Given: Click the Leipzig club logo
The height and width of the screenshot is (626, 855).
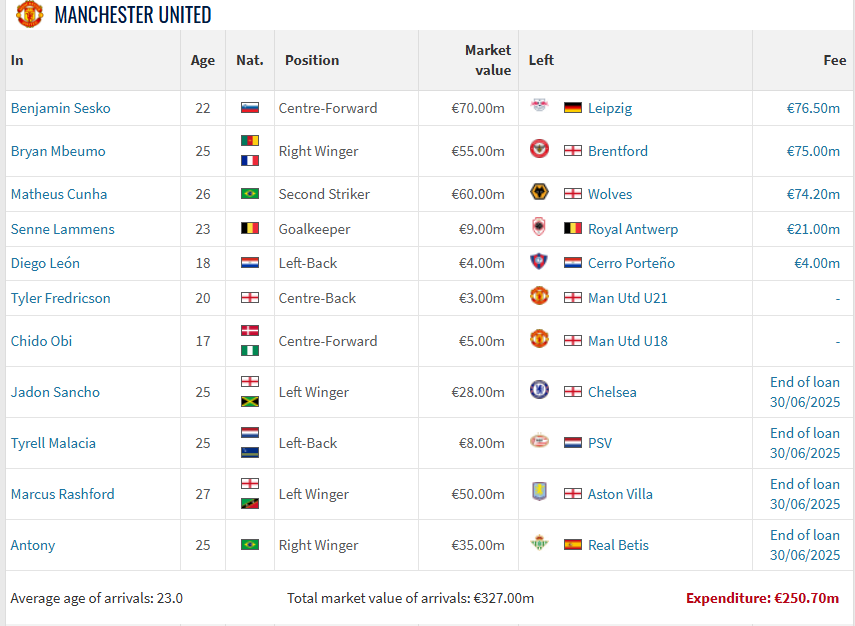Looking at the screenshot, I should tap(539, 108).
